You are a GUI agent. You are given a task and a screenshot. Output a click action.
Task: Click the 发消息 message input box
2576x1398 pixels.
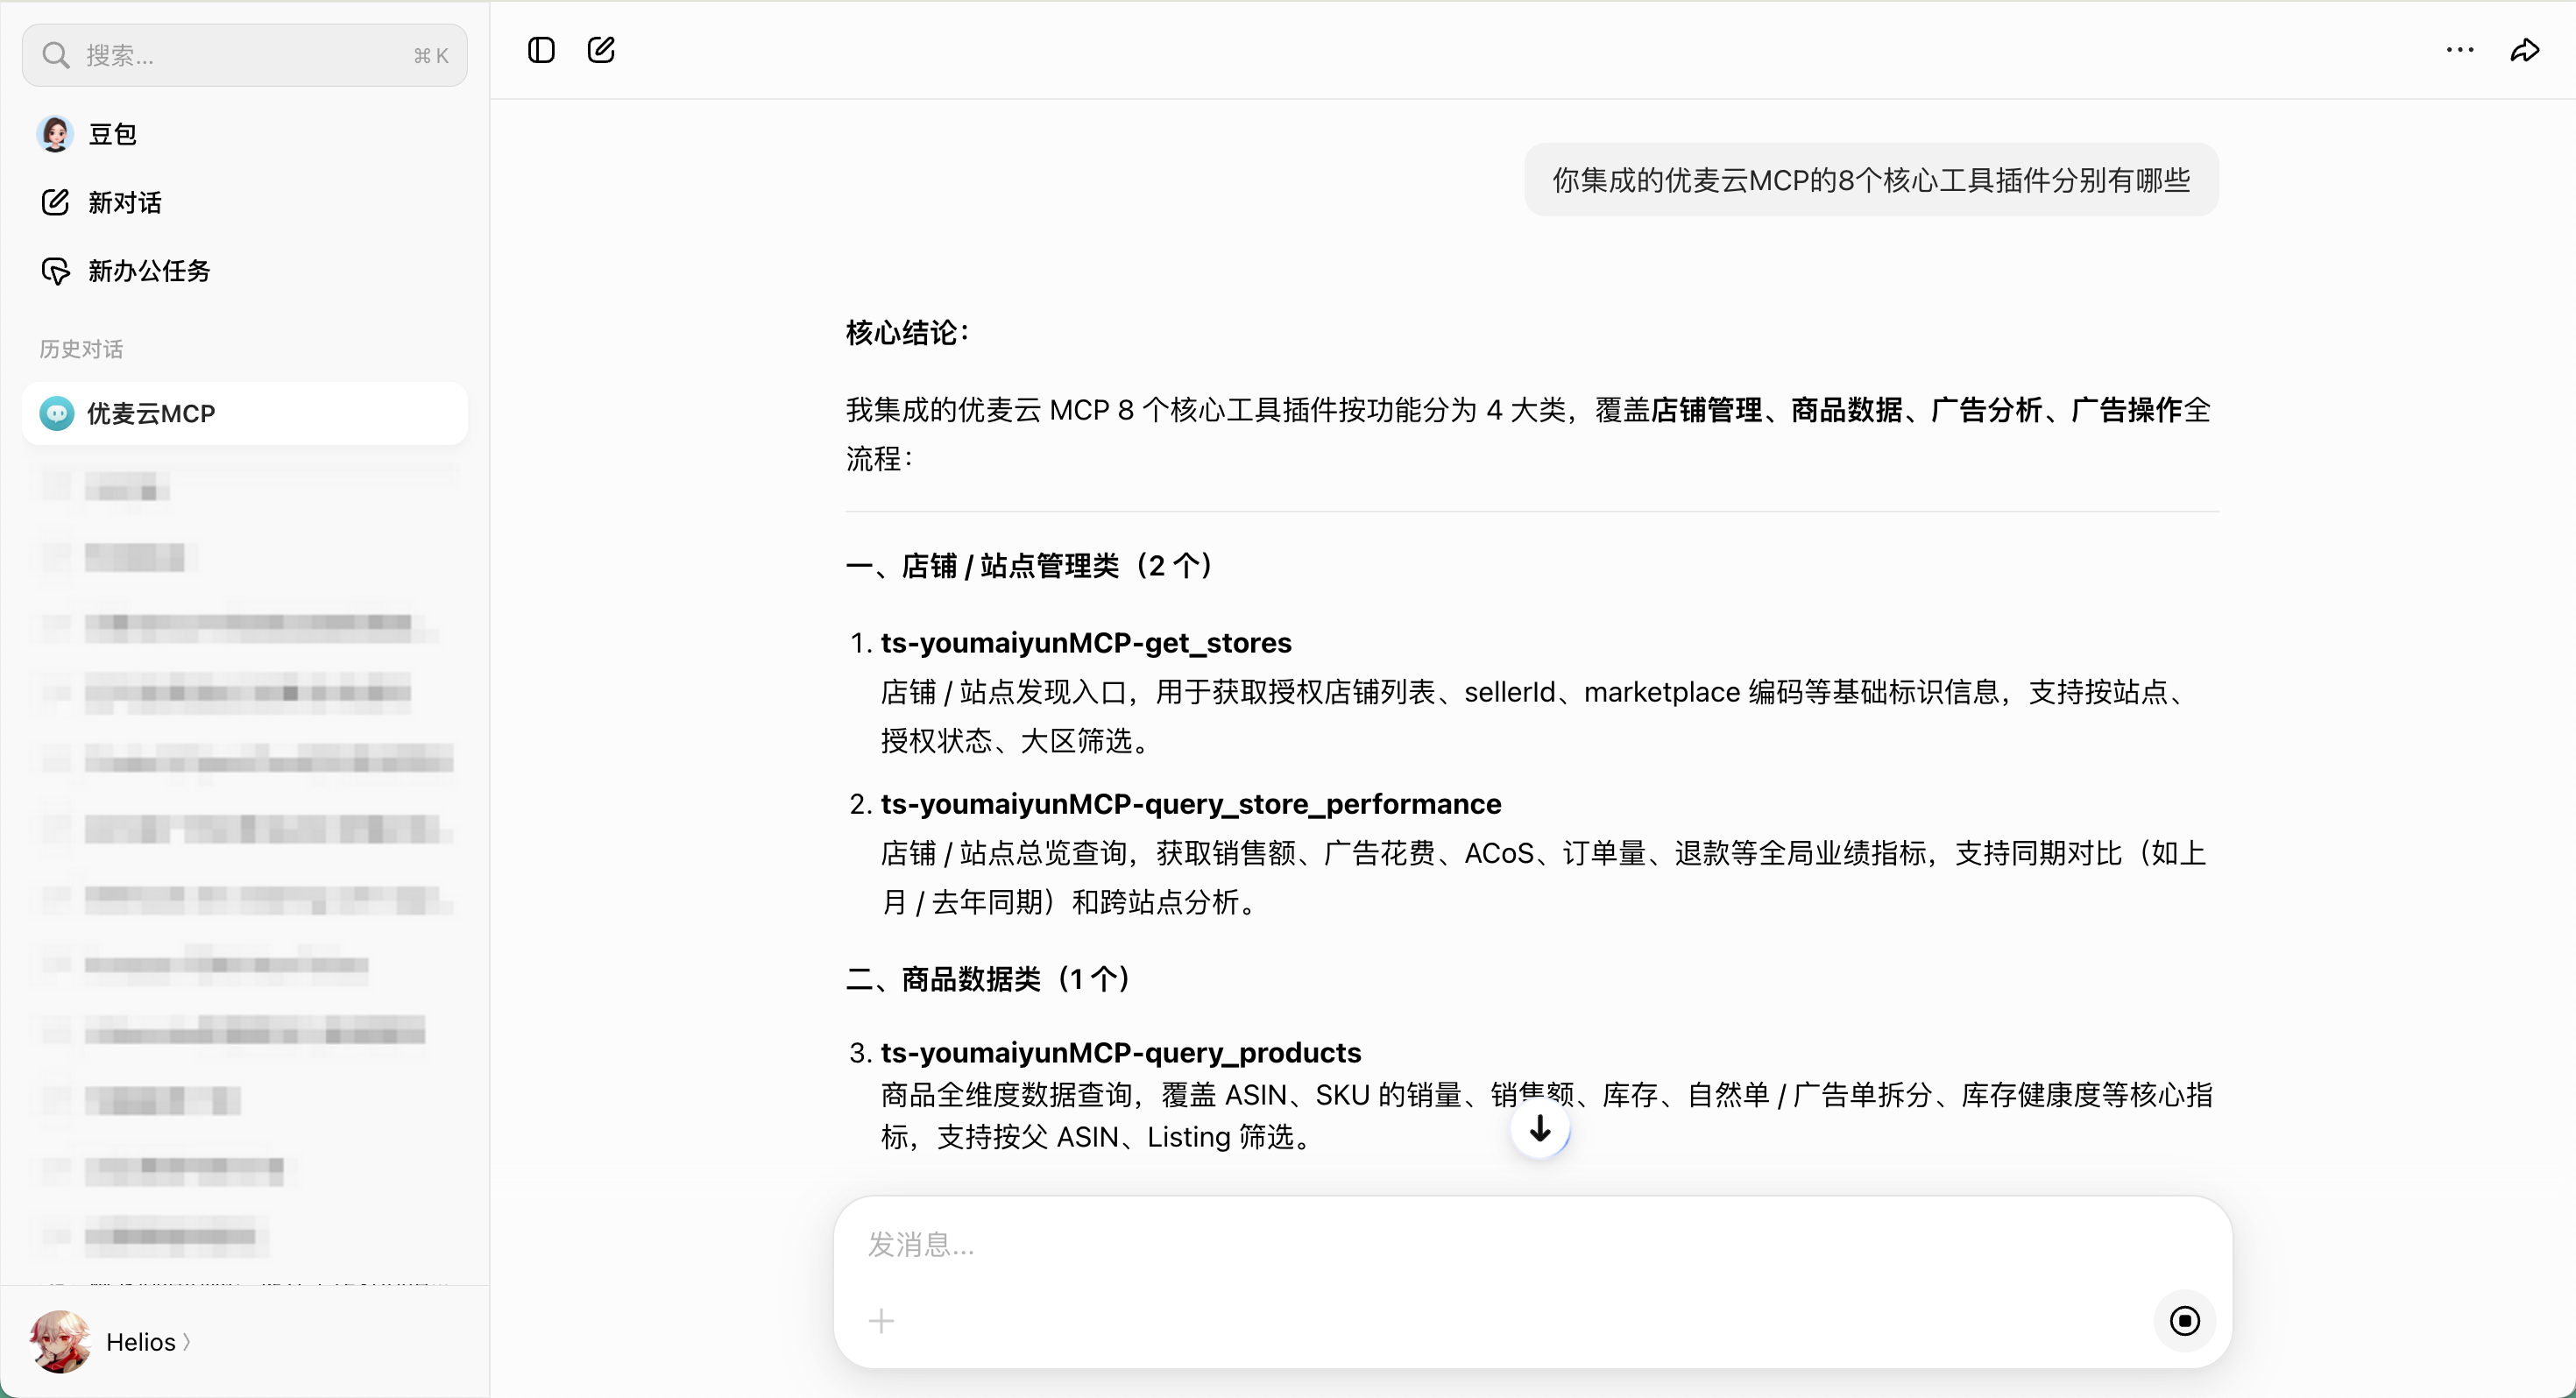[x=1532, y=1245]
